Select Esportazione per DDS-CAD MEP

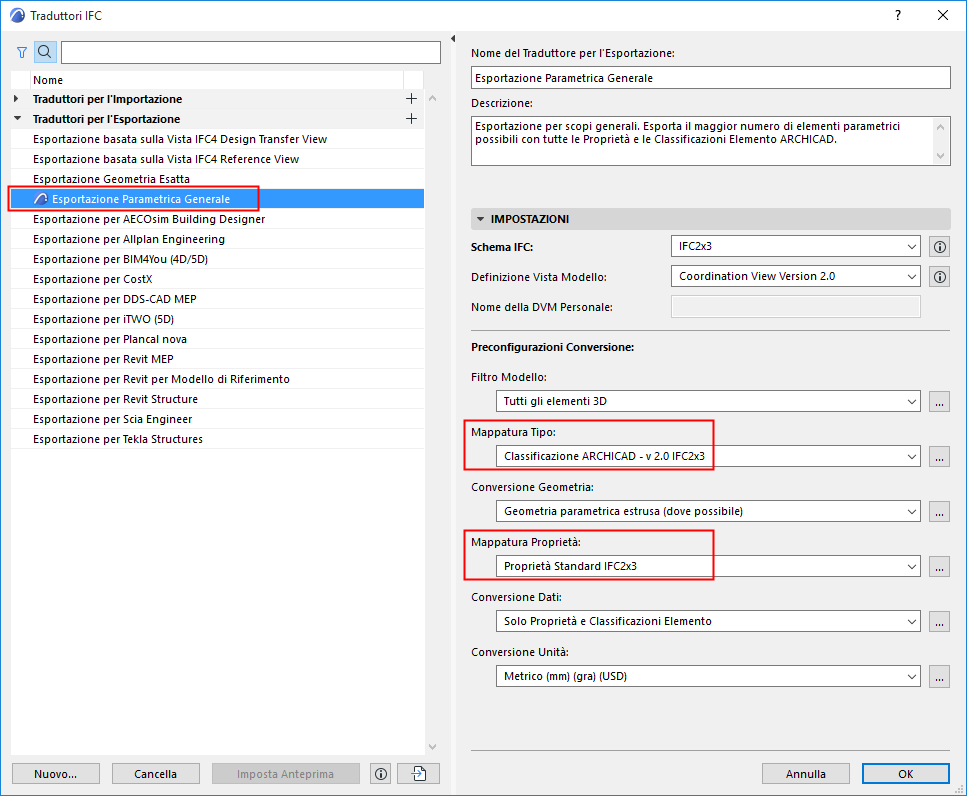click(217, 299)
